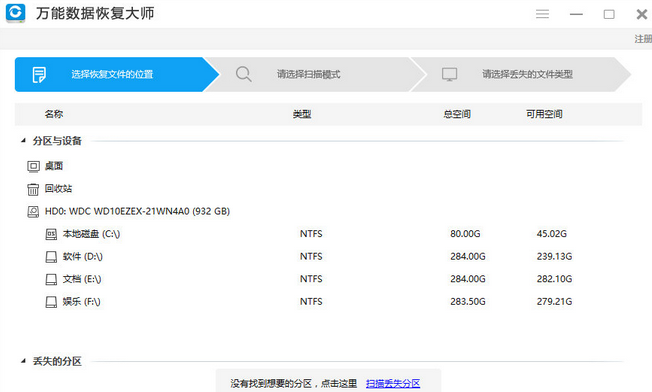Close the 万能数据恢复大师 window
The height and width of the screenshot is (392, 652).
[642, 14]
